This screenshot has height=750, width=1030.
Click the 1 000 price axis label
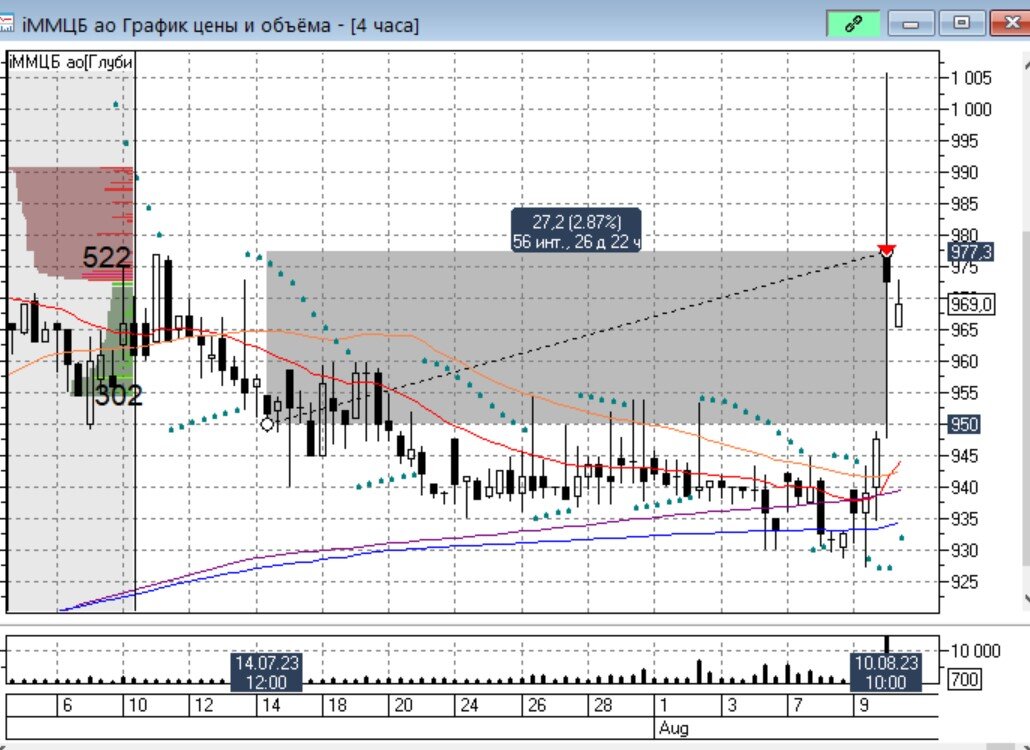tap(971, 110)
